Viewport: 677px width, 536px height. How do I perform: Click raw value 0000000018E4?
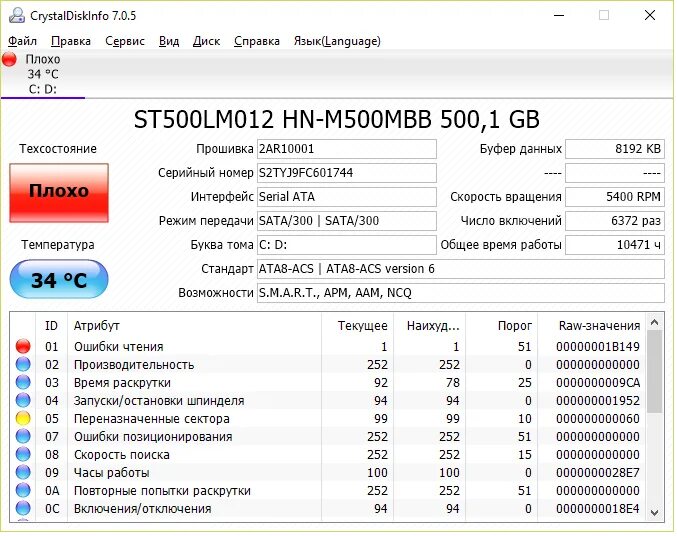598,508
